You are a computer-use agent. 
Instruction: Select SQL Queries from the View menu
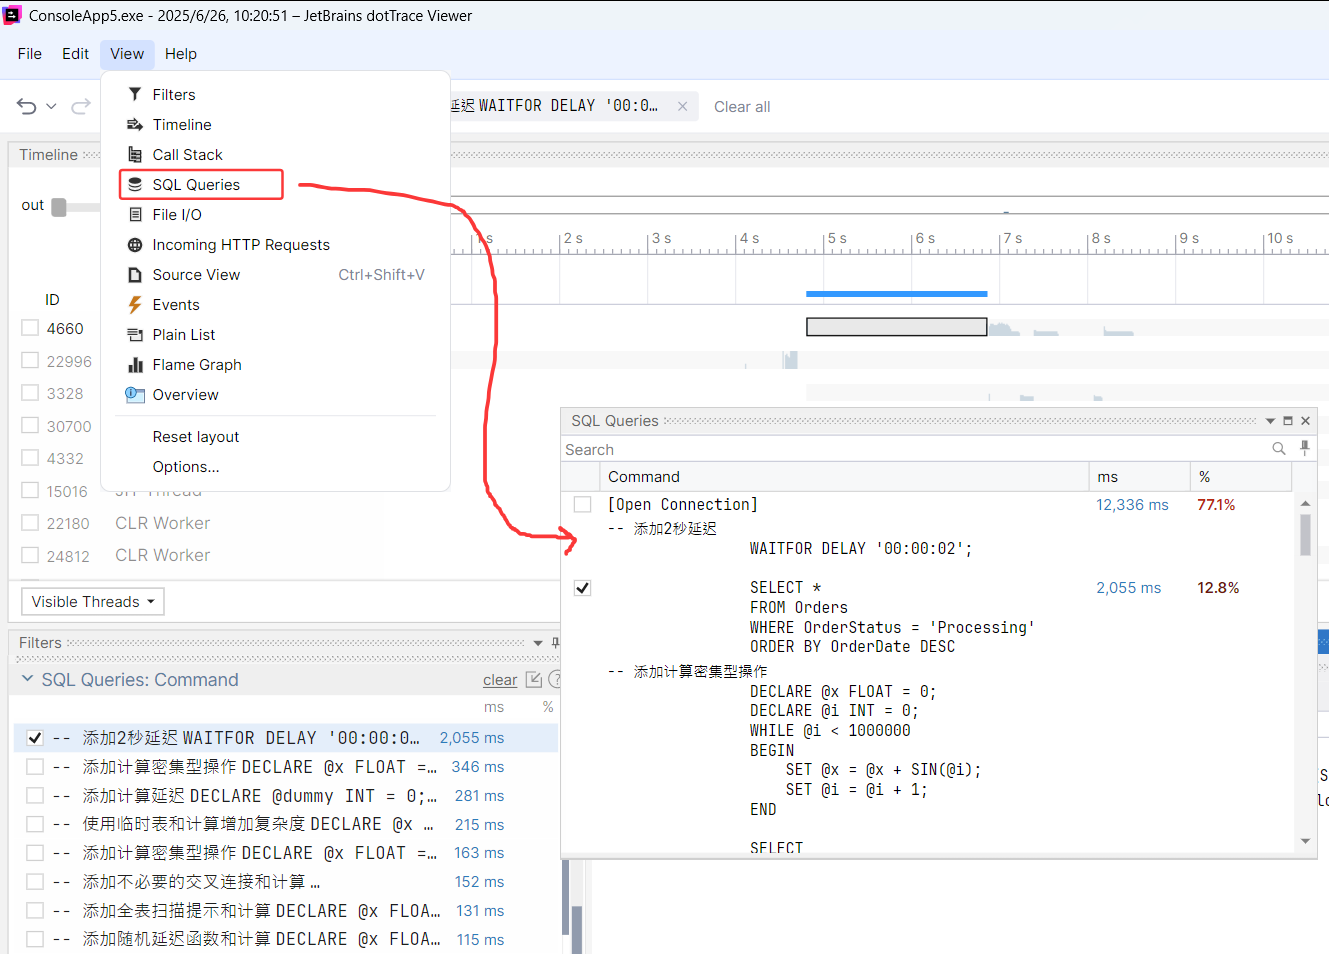196,185
